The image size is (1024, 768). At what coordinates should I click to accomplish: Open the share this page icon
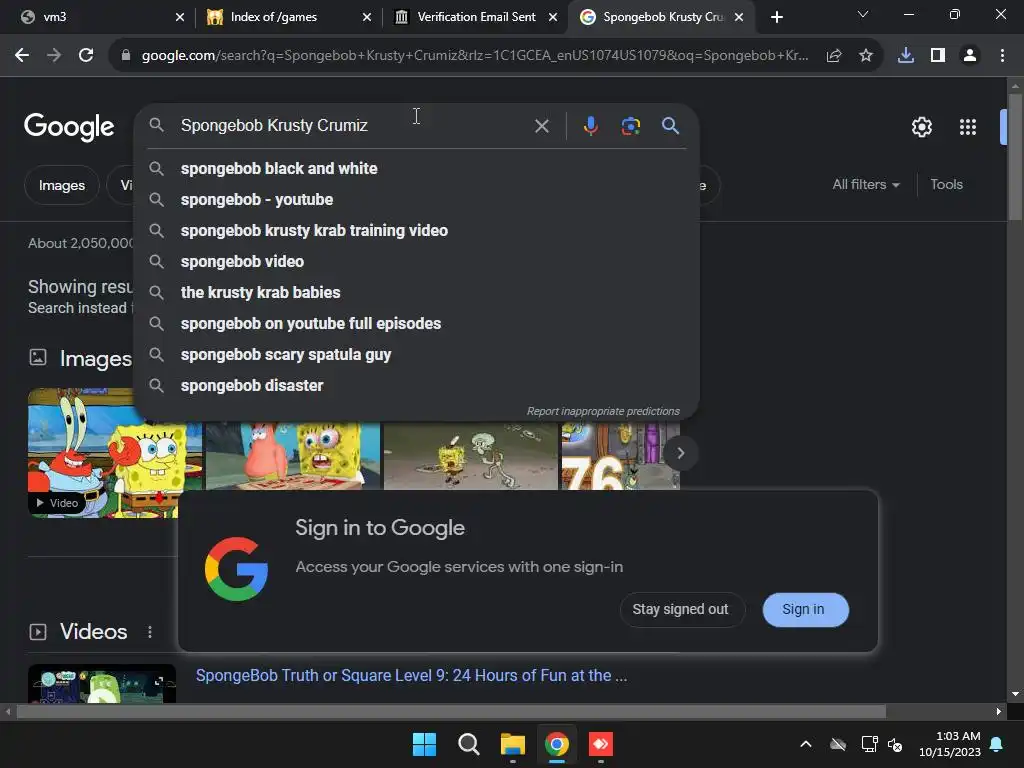coord(834,56)
